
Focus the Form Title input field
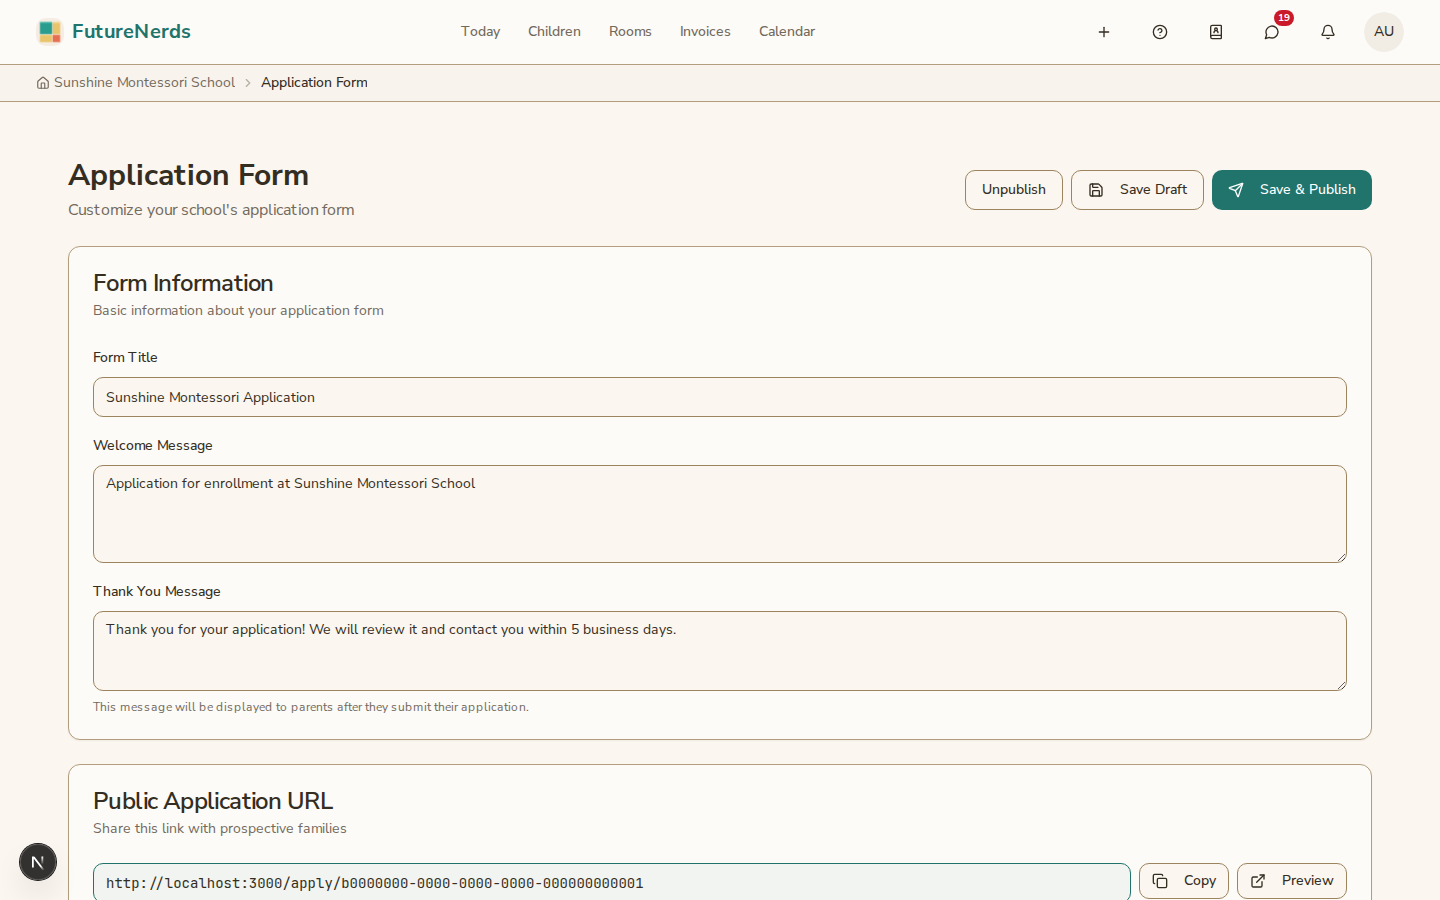pos(720,397)
